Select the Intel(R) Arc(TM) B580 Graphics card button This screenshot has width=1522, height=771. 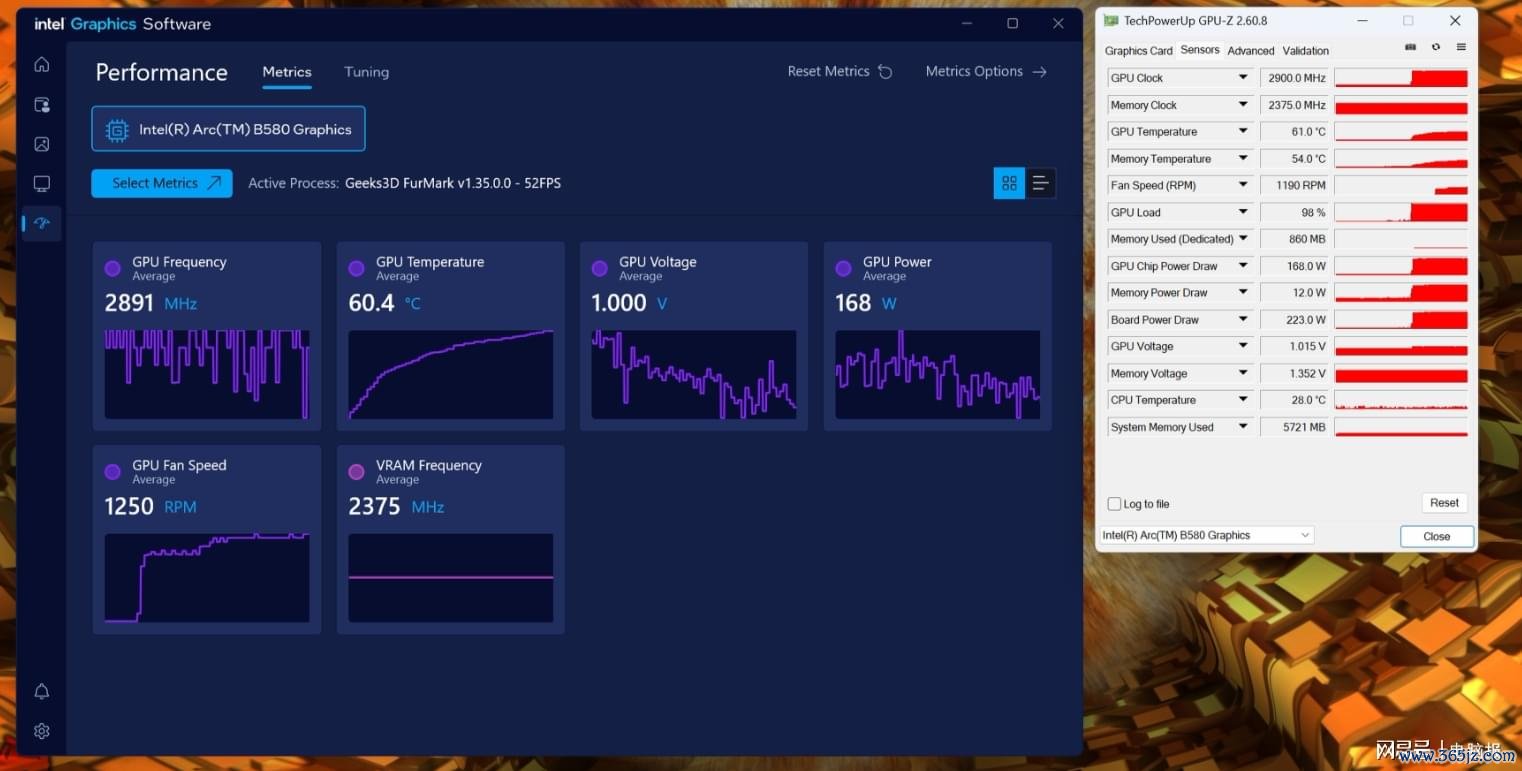[228, 129]
